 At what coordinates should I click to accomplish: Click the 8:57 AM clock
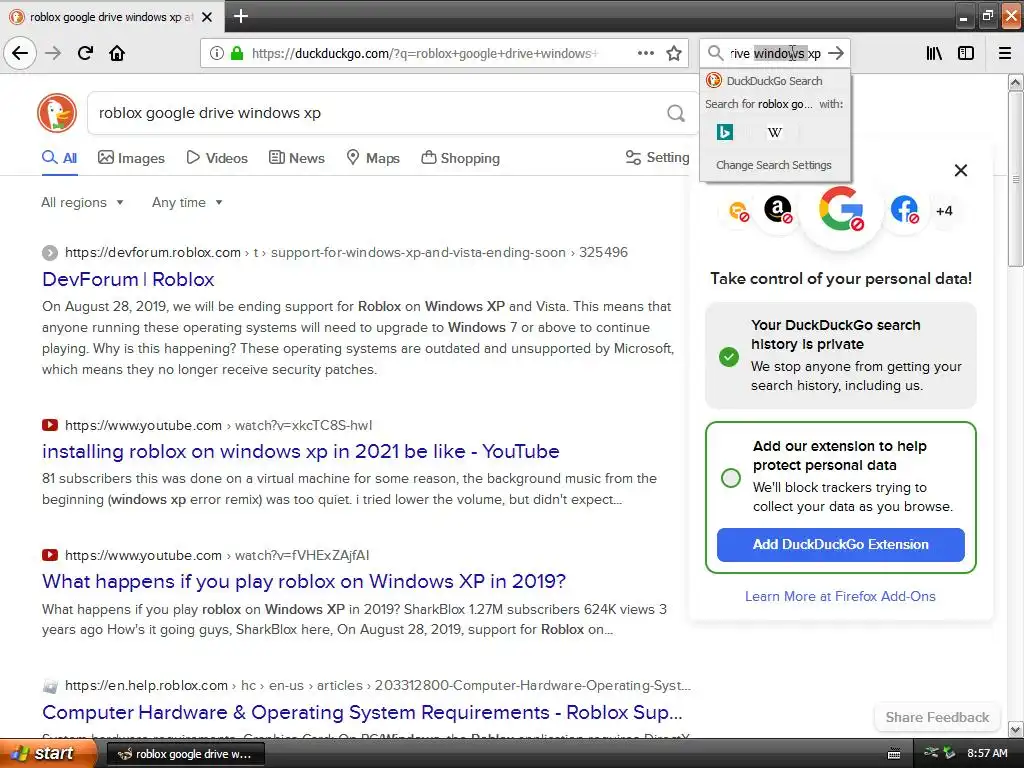(987, 753)
